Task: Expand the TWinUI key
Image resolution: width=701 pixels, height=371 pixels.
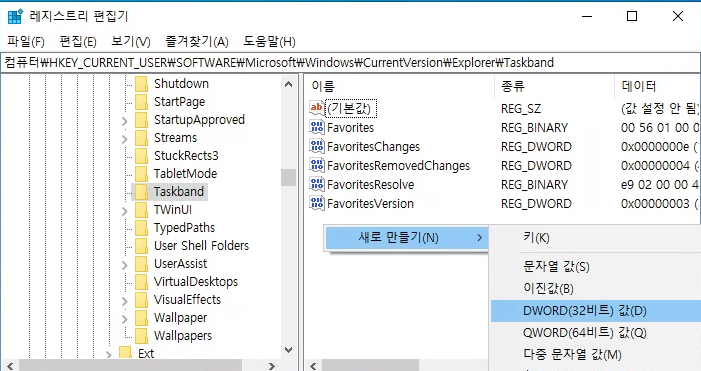Action: (125, 211)
